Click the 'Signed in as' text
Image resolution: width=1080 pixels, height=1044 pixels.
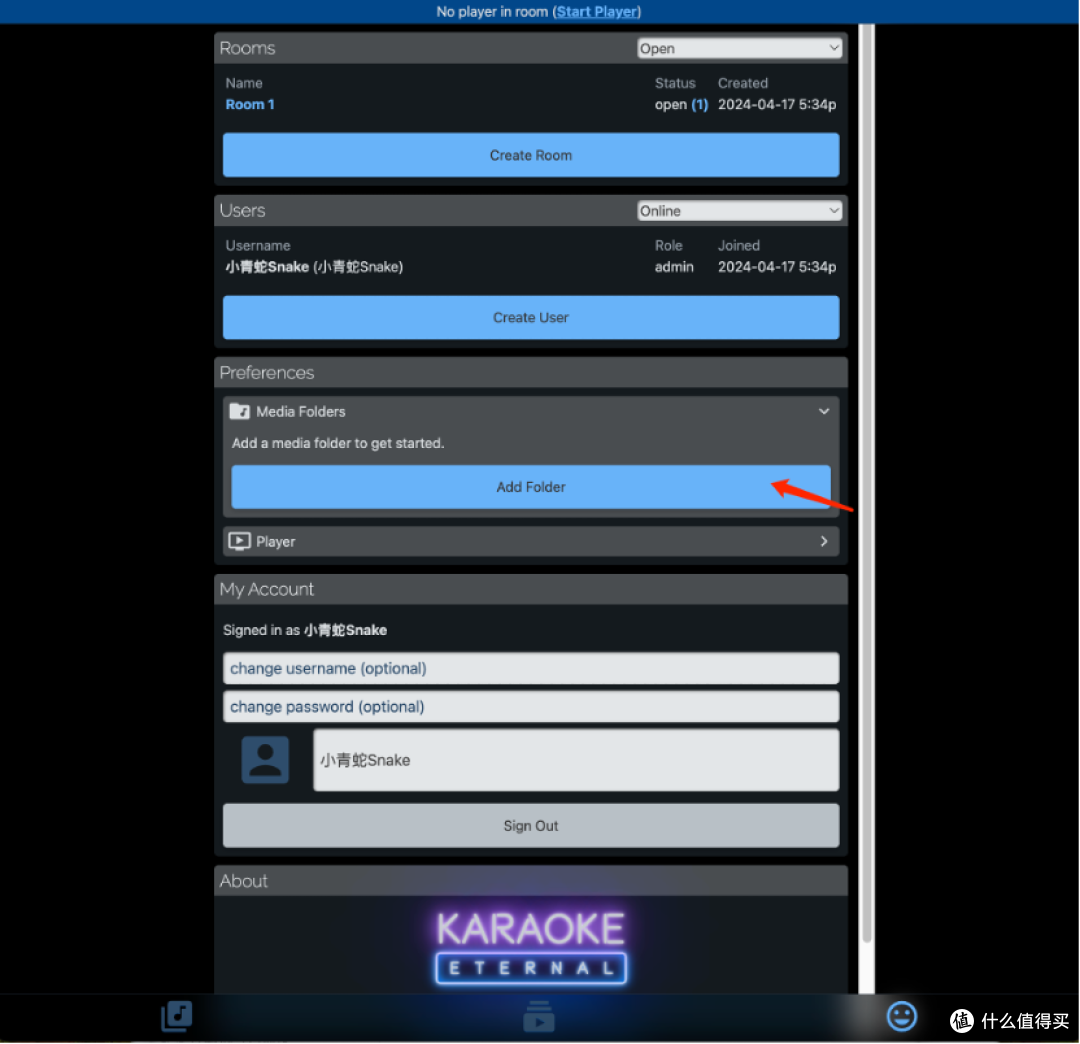[262, 630]
